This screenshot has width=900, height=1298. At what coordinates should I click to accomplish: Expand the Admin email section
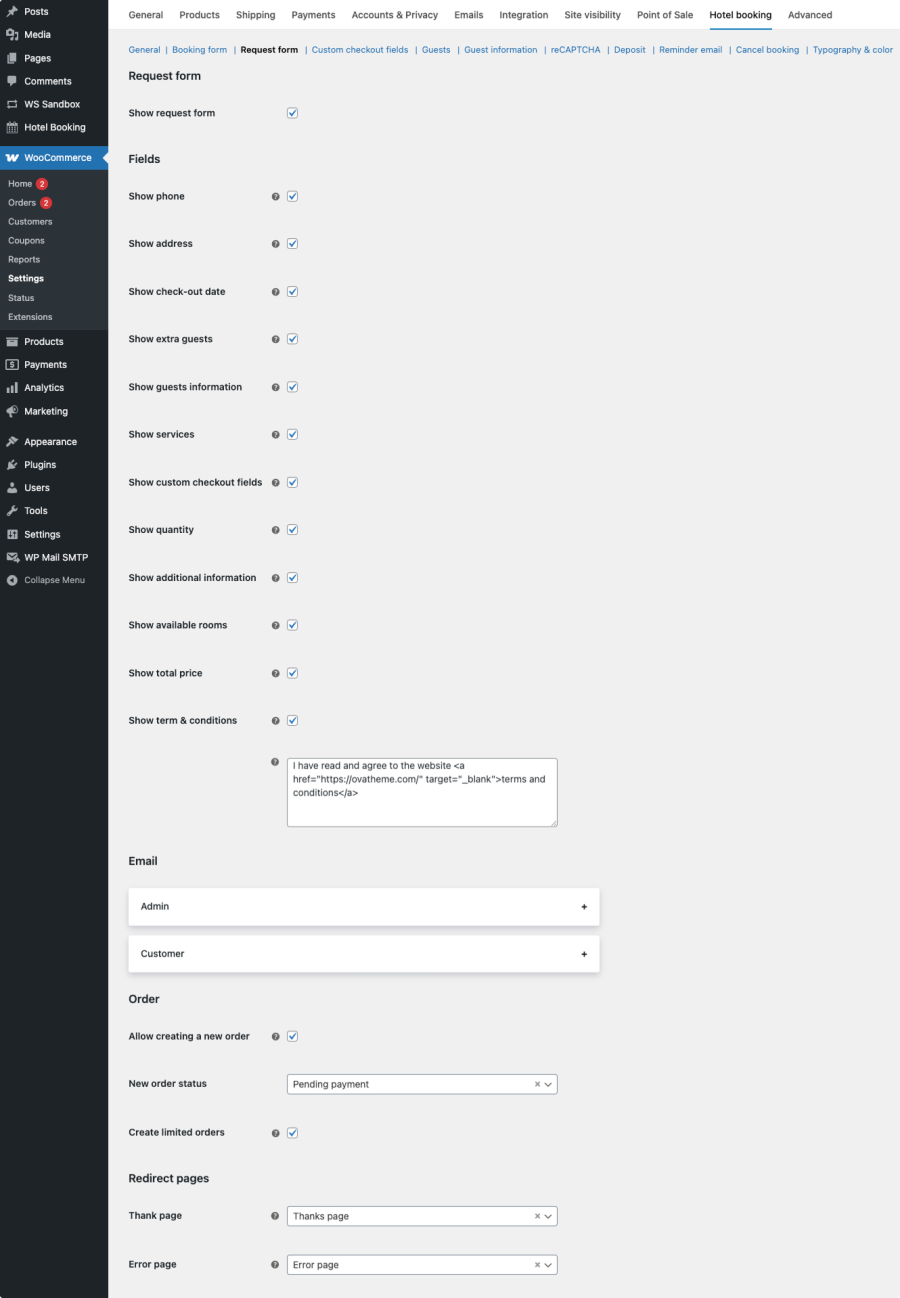point(364,907)
